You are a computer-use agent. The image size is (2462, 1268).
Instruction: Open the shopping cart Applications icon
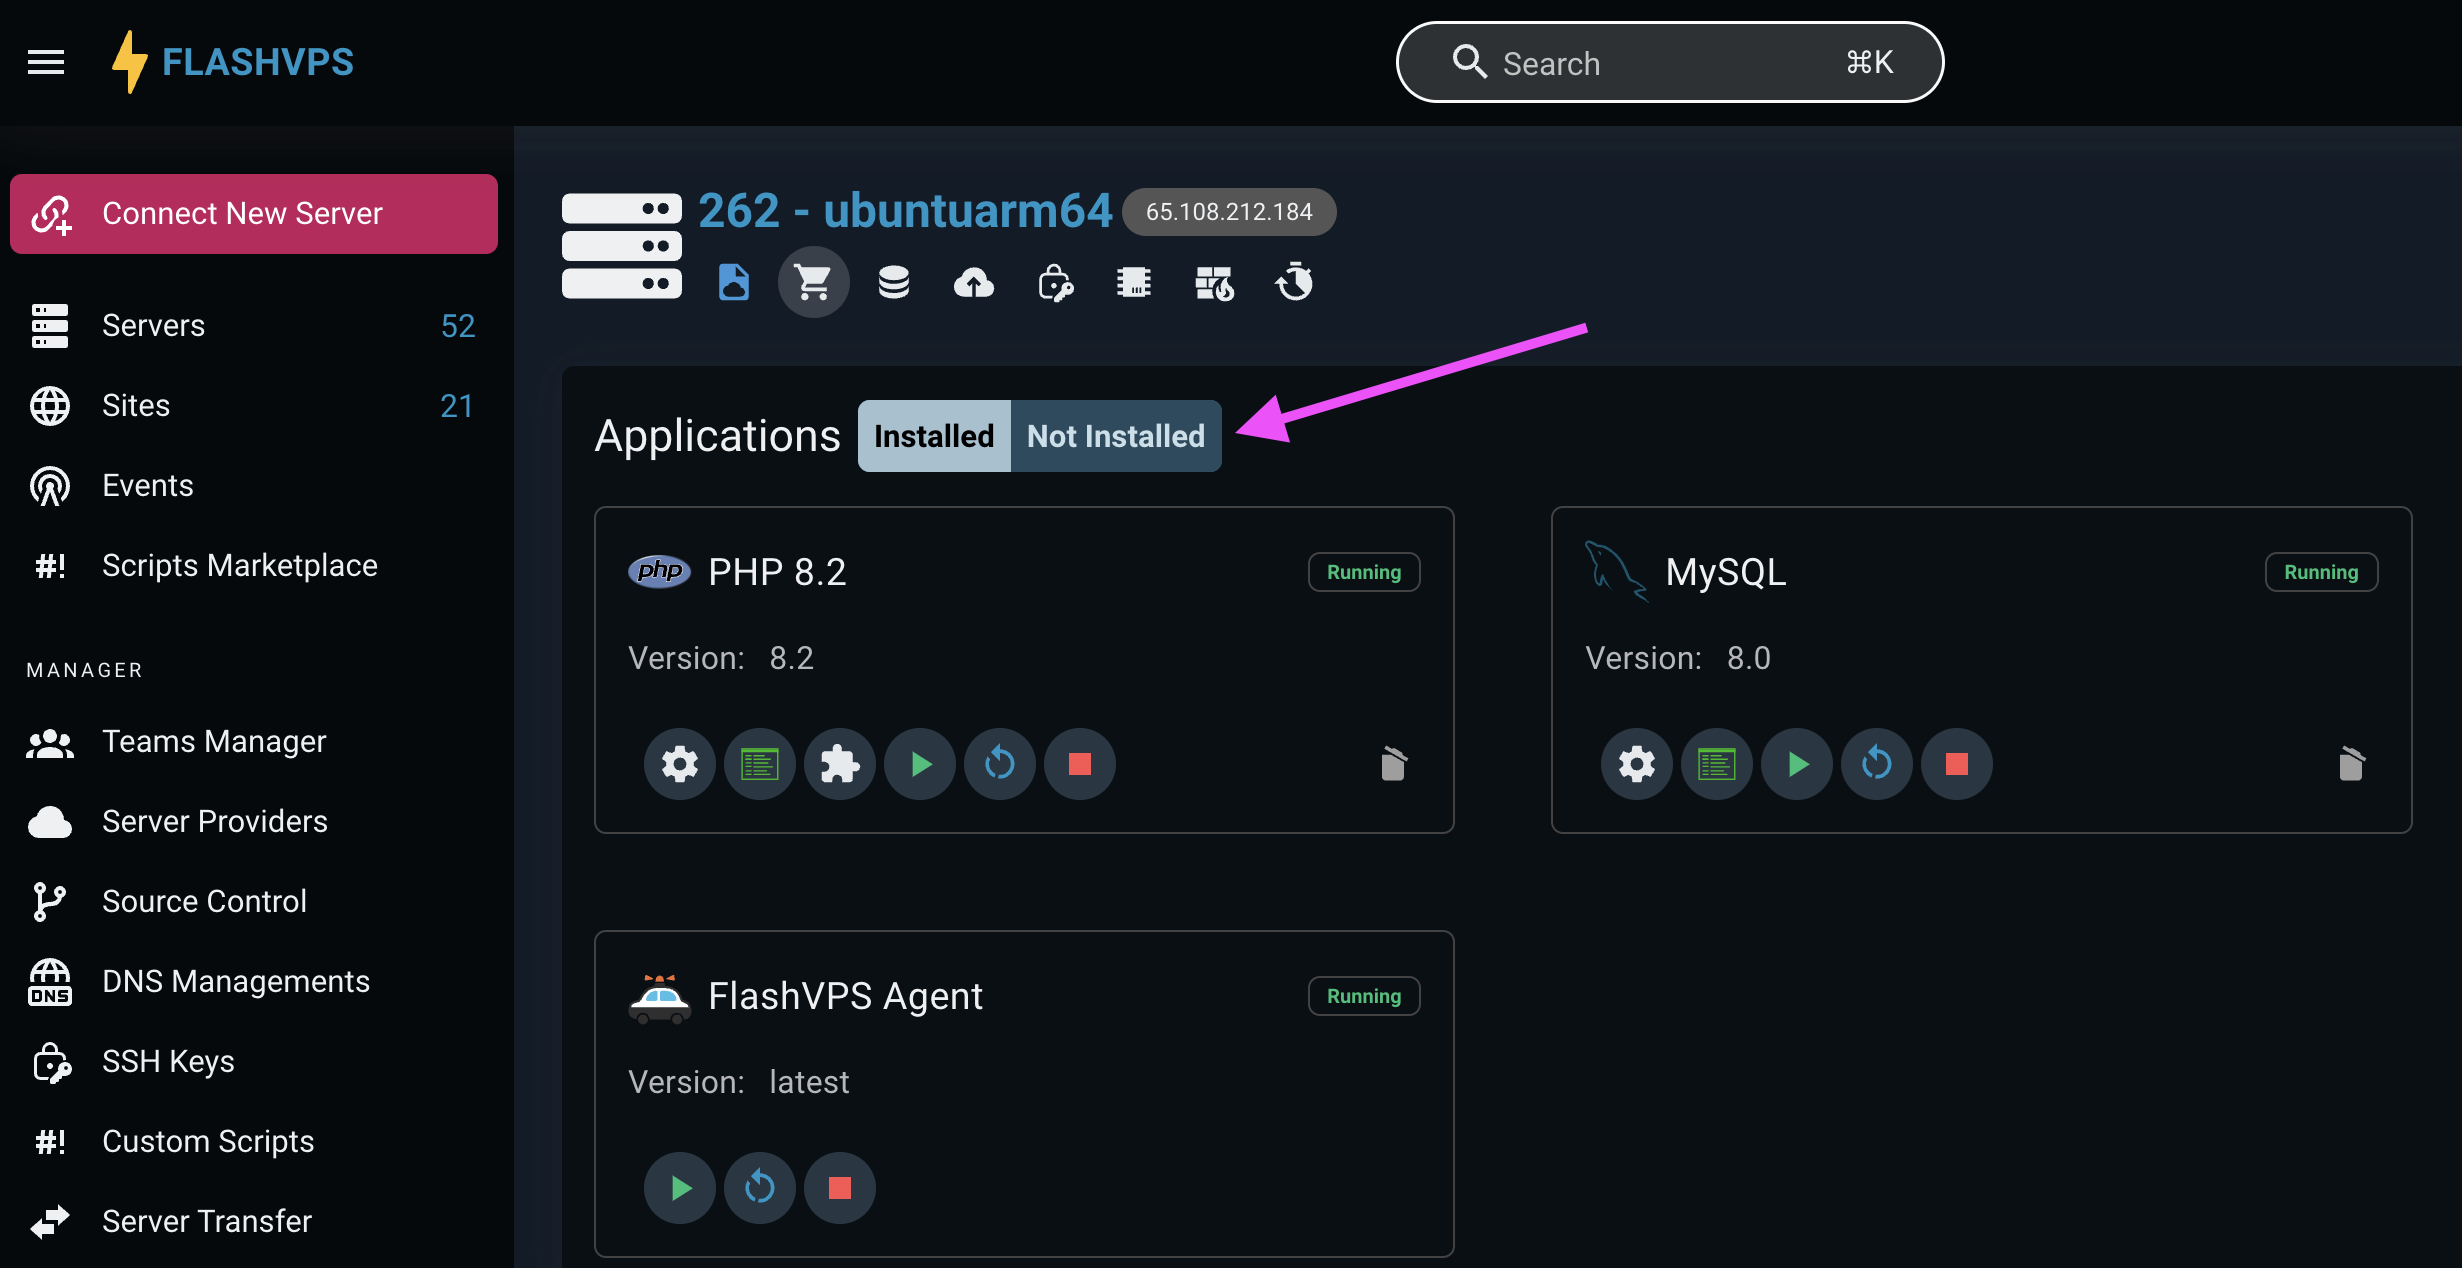[x=813, y=282]
